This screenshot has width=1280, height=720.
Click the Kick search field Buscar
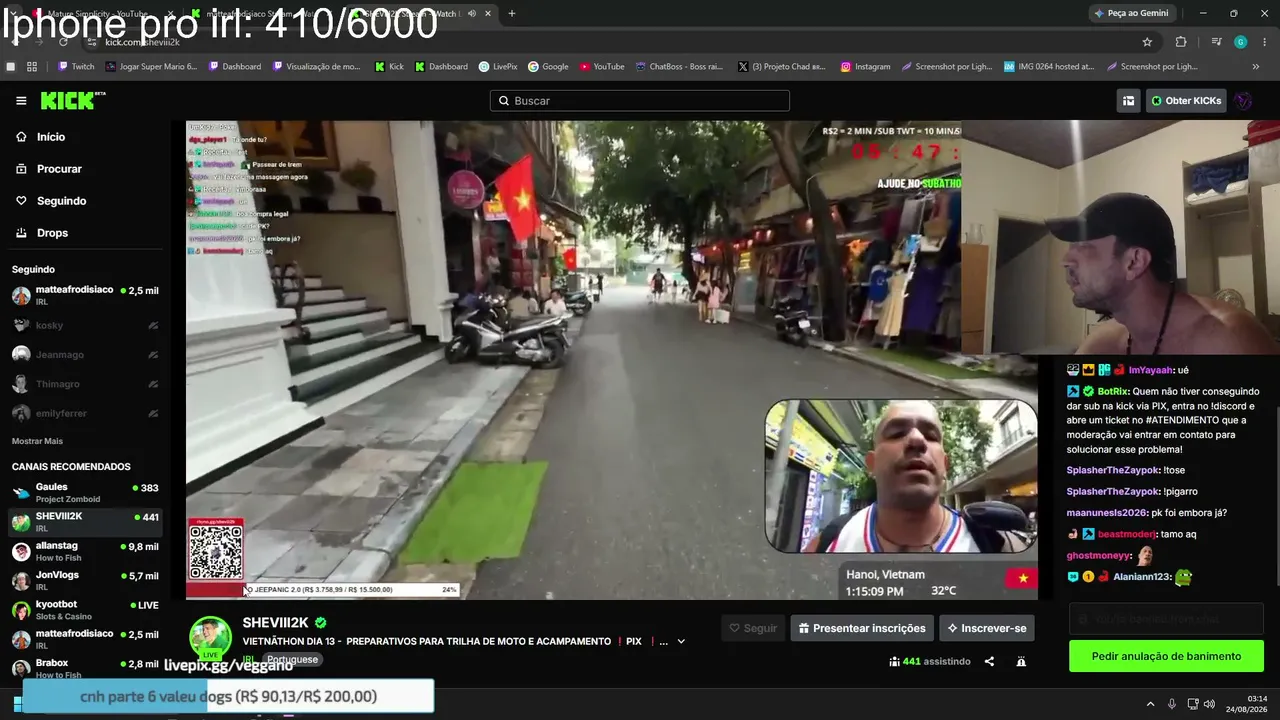click(x=640, y=101)
